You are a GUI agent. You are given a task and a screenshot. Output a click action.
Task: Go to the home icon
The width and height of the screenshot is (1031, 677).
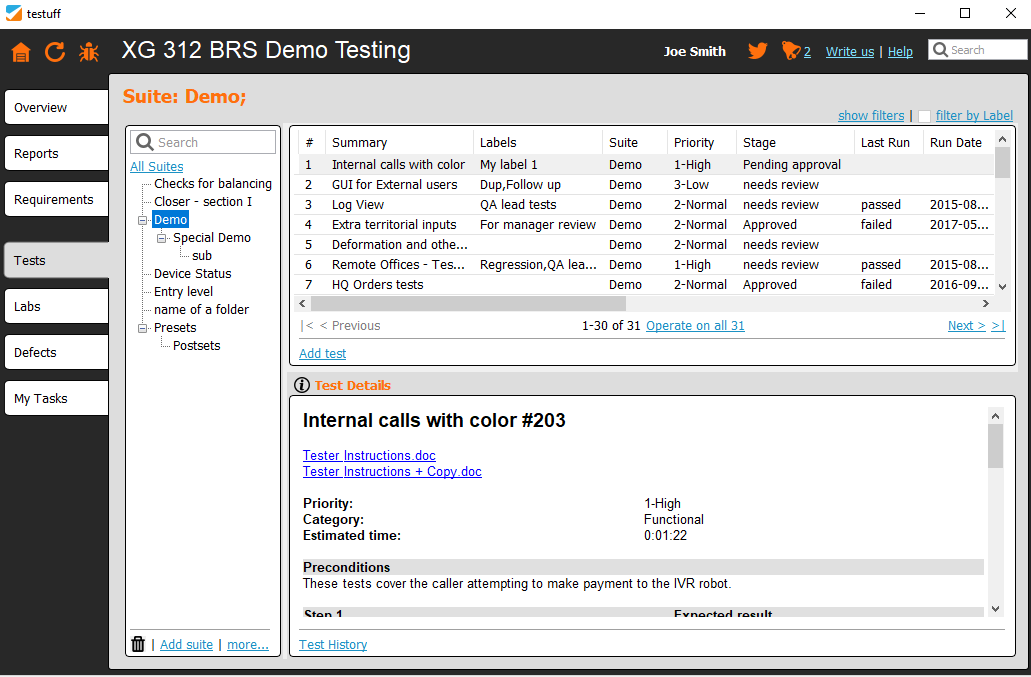[x=21, y=52]
